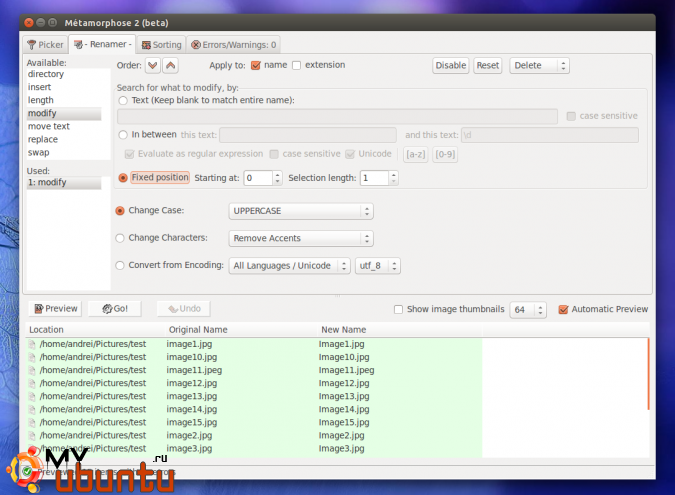
Task: Select the Change Characters radio button
Action: pos(121,238)
